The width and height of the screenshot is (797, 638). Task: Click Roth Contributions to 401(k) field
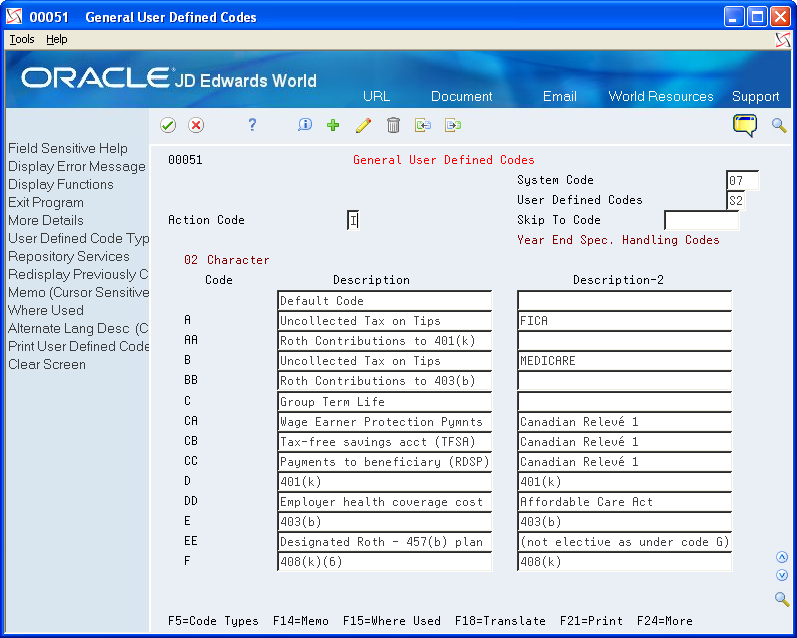[385, 341]
